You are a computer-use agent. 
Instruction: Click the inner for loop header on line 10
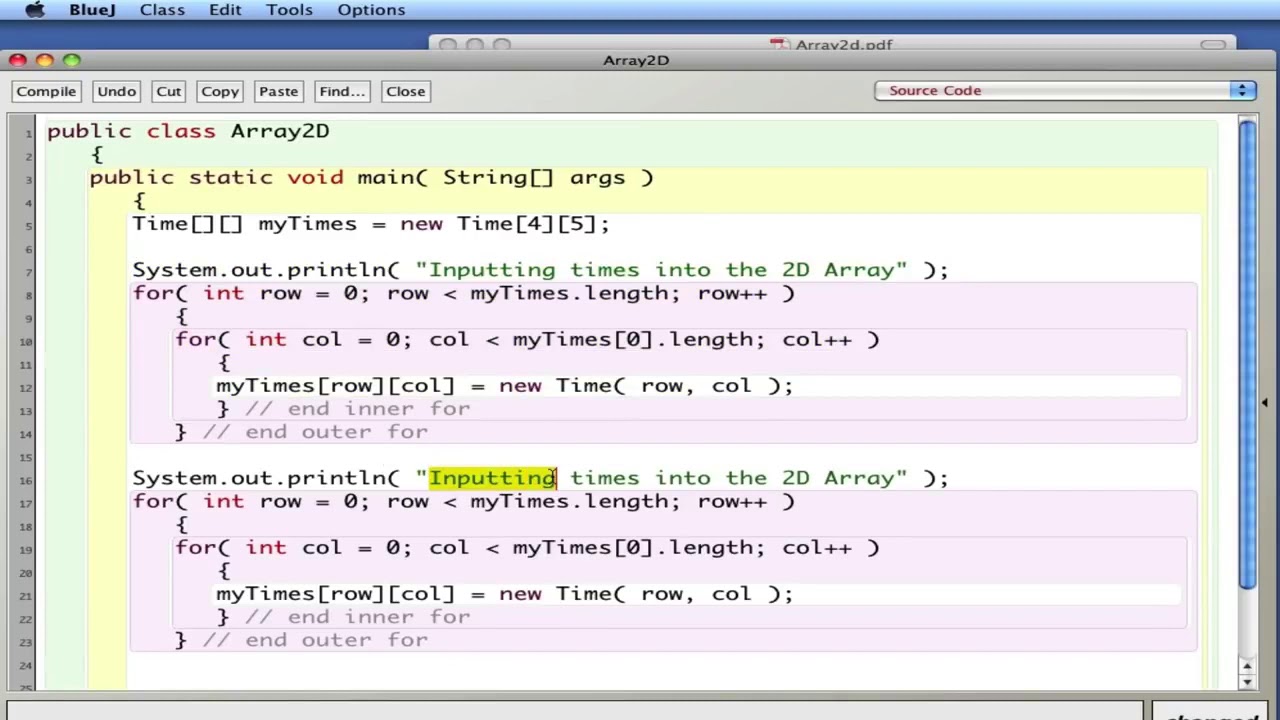coord(528,339)
